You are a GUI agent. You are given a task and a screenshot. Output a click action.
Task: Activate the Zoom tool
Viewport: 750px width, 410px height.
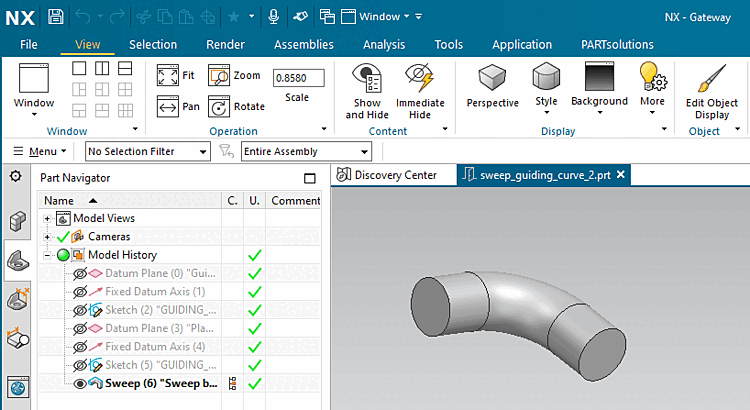pyautogui.click(x=220, y=76)
